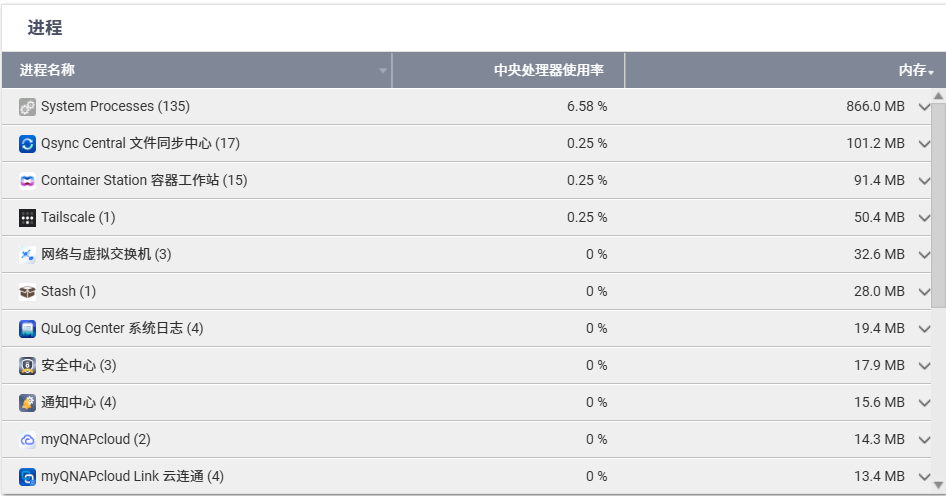
Task: Click the Qsync Central sync icon
Action: point(27,144)
